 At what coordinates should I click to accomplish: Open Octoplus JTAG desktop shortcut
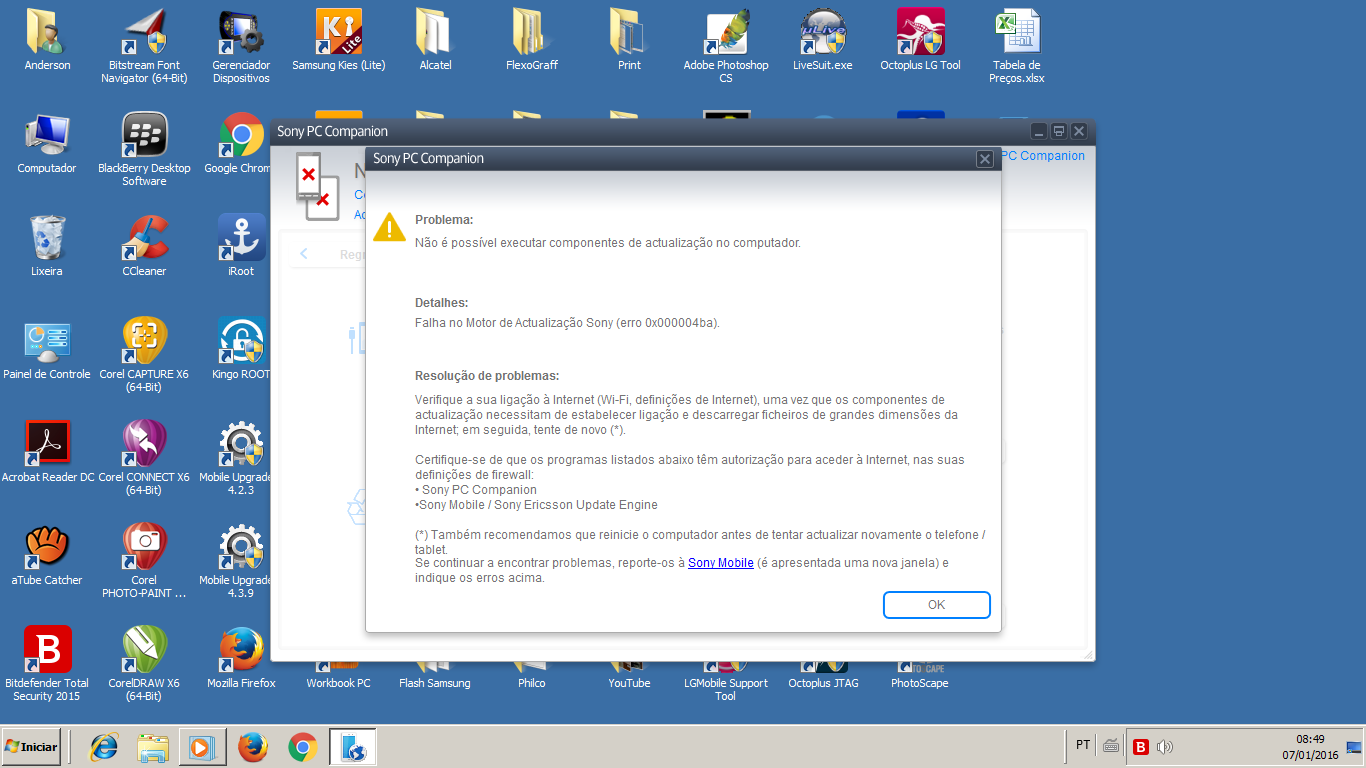point(823,677)
